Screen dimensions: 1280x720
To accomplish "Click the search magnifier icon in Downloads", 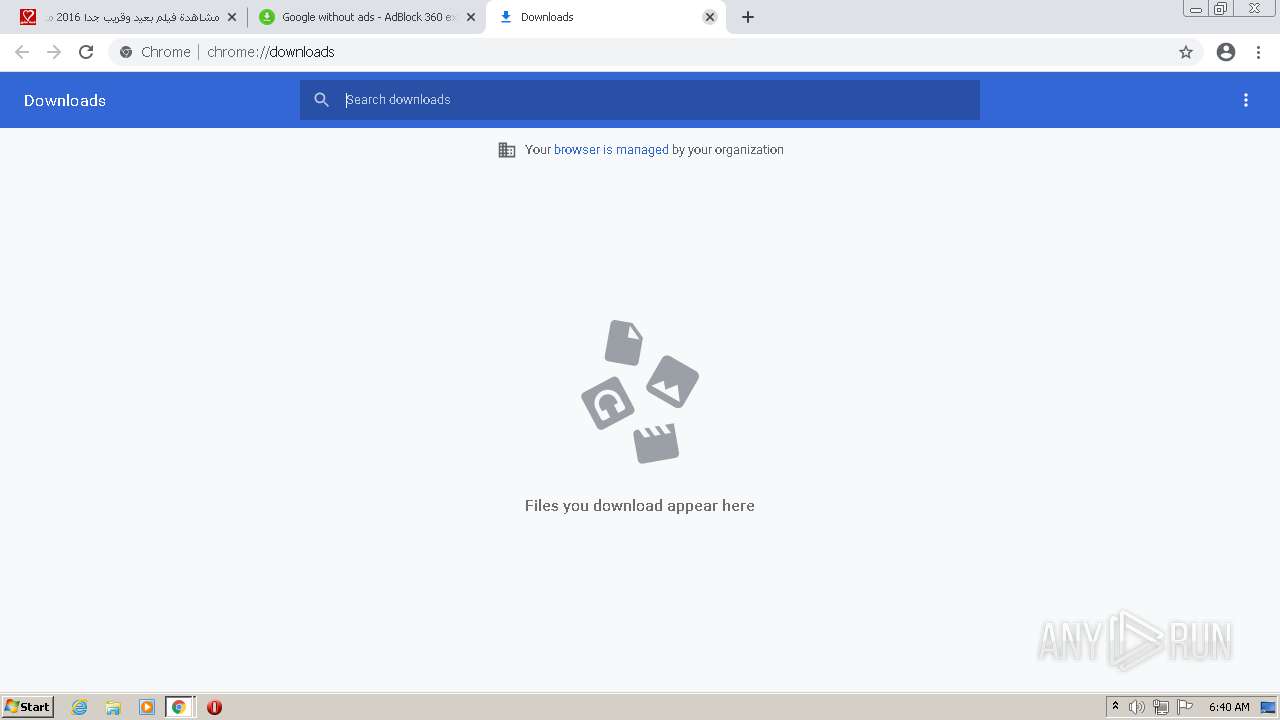I will [x=321, y=100].
